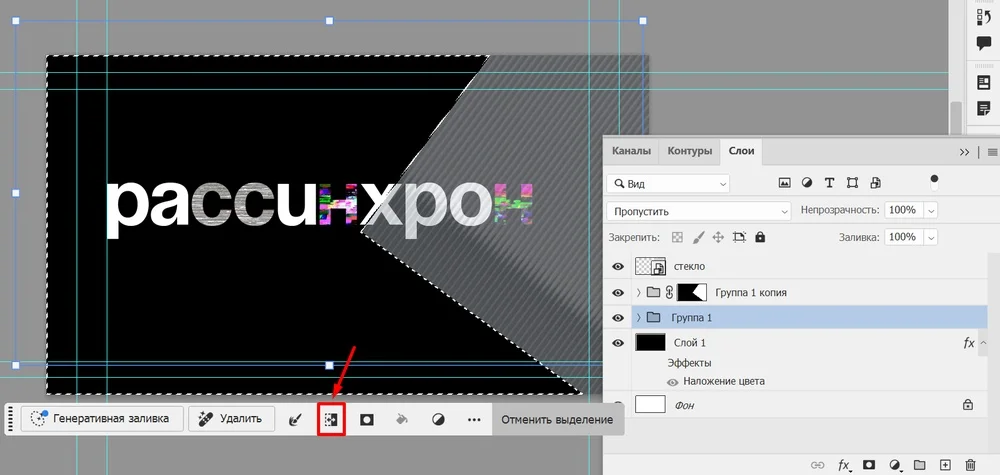Click the Генеративная заливка button
1000x475 pixels.
tap(101, 419)
